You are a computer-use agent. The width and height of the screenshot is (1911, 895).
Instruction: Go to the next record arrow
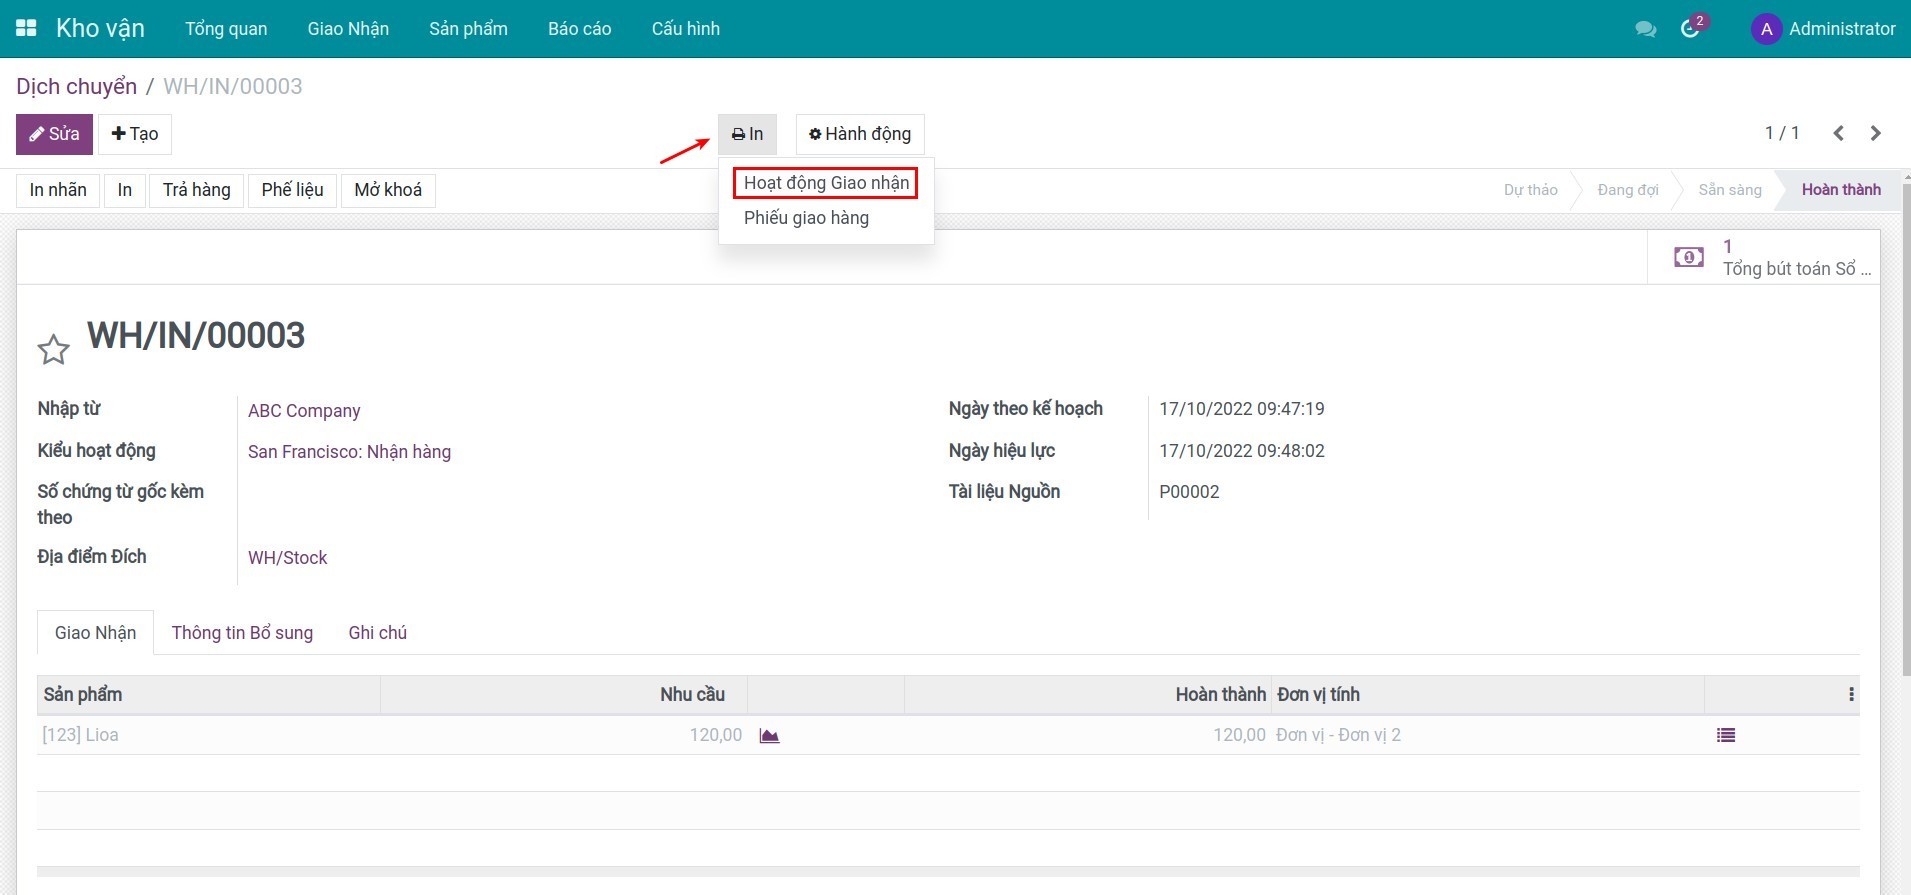(1875, 133)
